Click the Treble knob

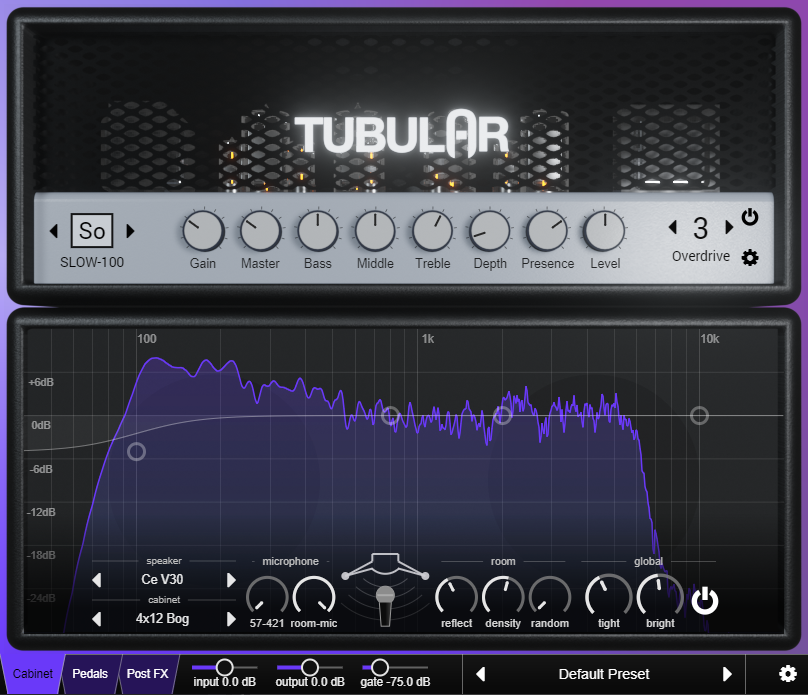pos(433,231)
